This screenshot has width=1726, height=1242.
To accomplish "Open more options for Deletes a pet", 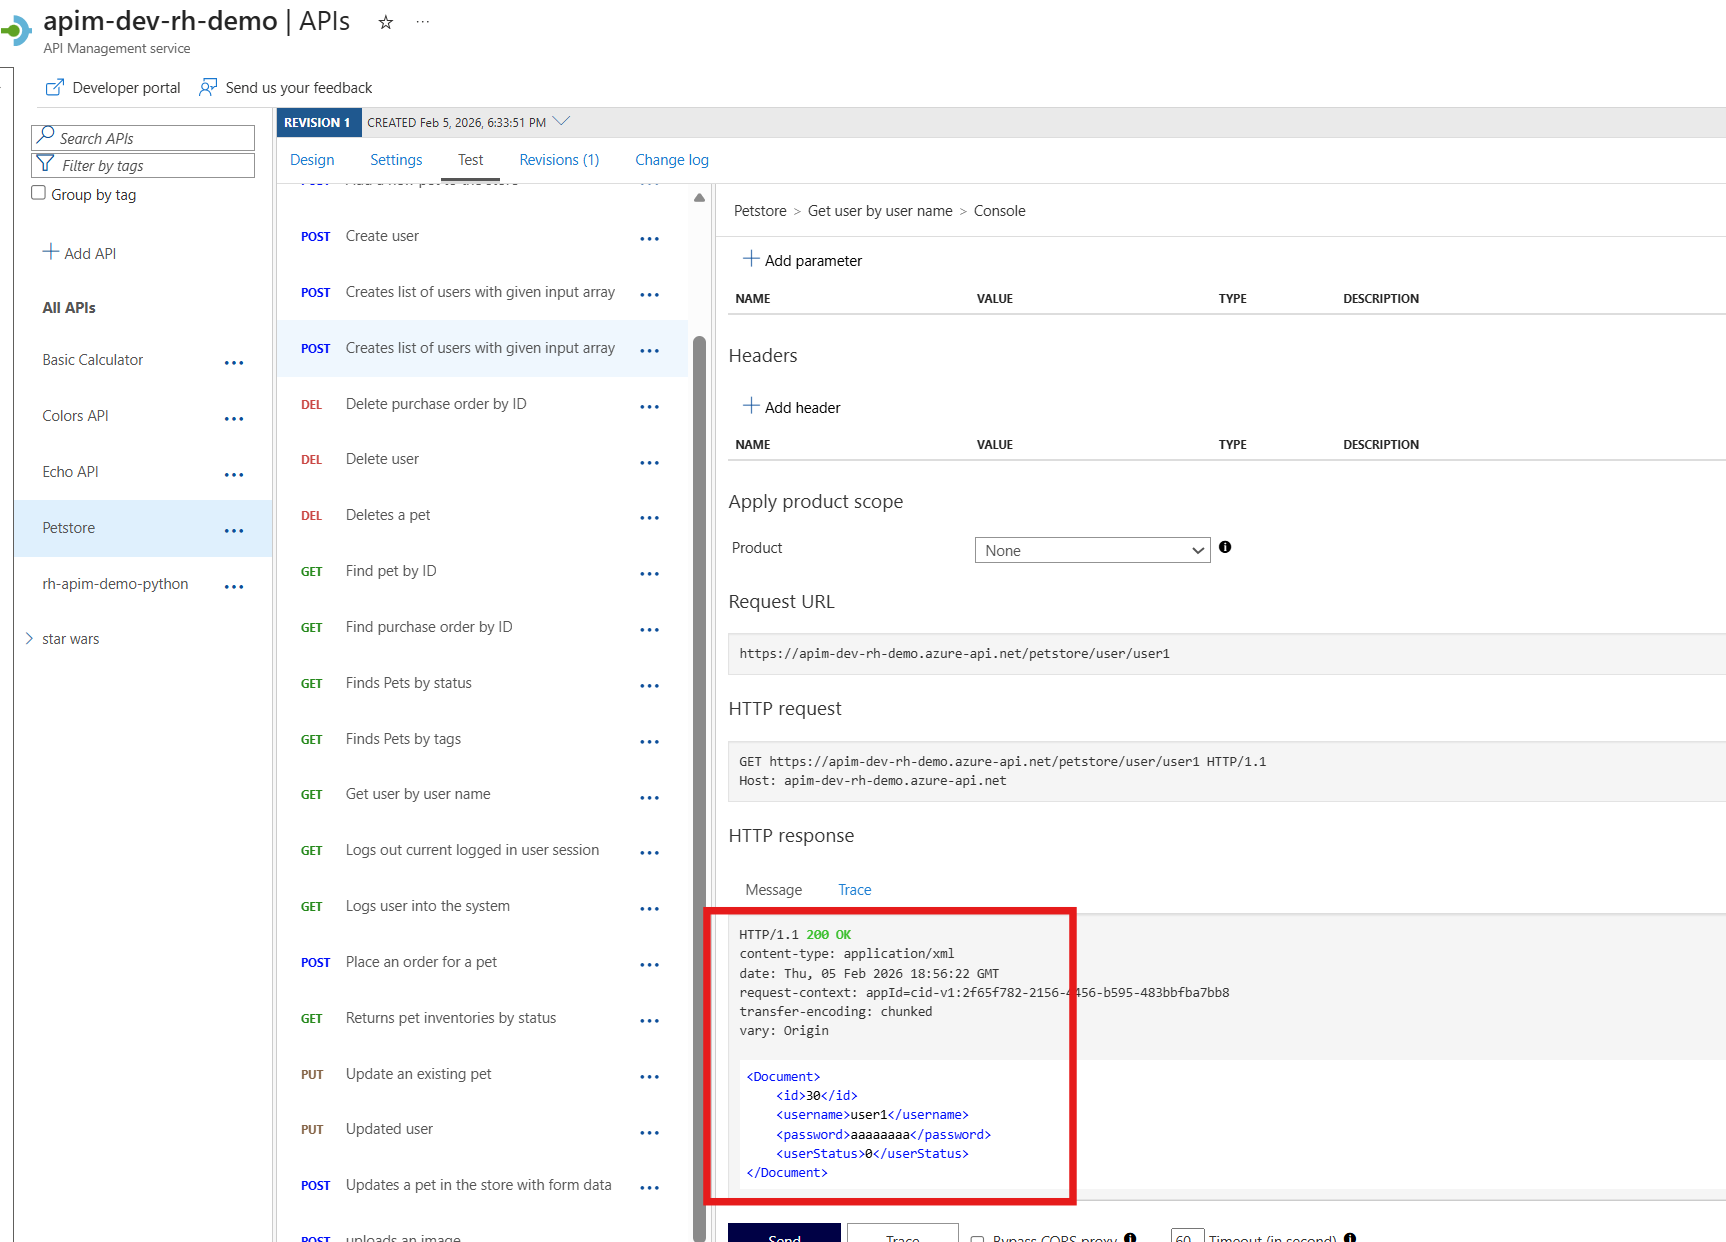I will (650, 518).
